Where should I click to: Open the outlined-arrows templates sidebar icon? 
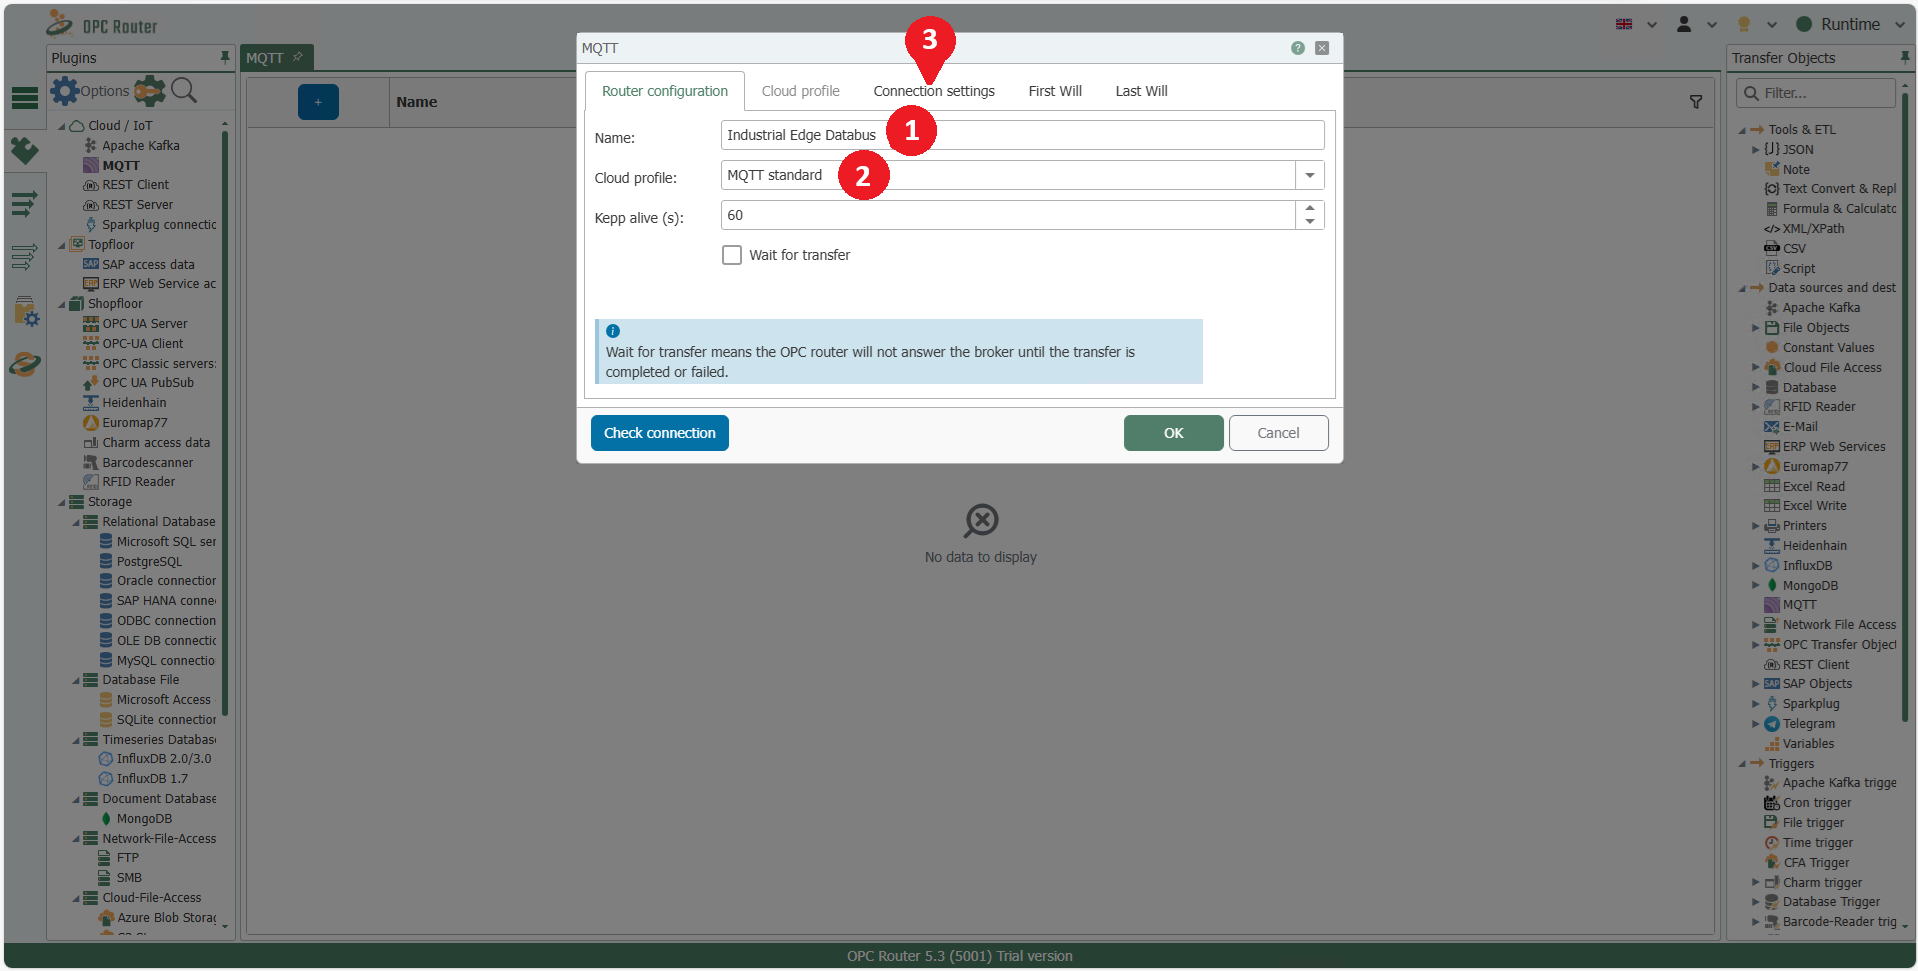(x=24, y=258)
